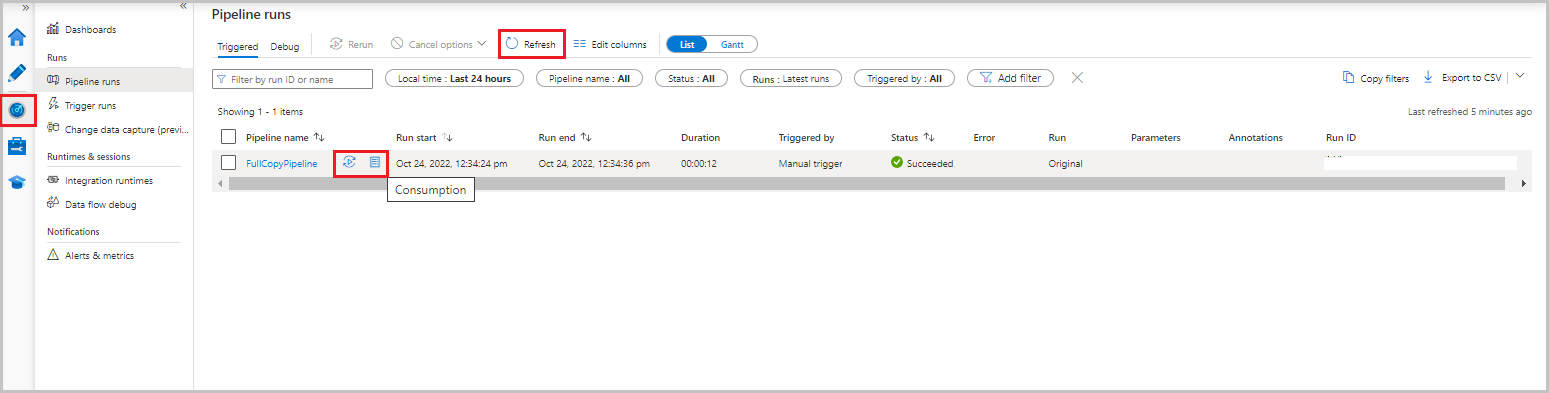Click the Run ID column header
The height and width of the screenshot is (393, 1549).
(x=1340, y=137)
